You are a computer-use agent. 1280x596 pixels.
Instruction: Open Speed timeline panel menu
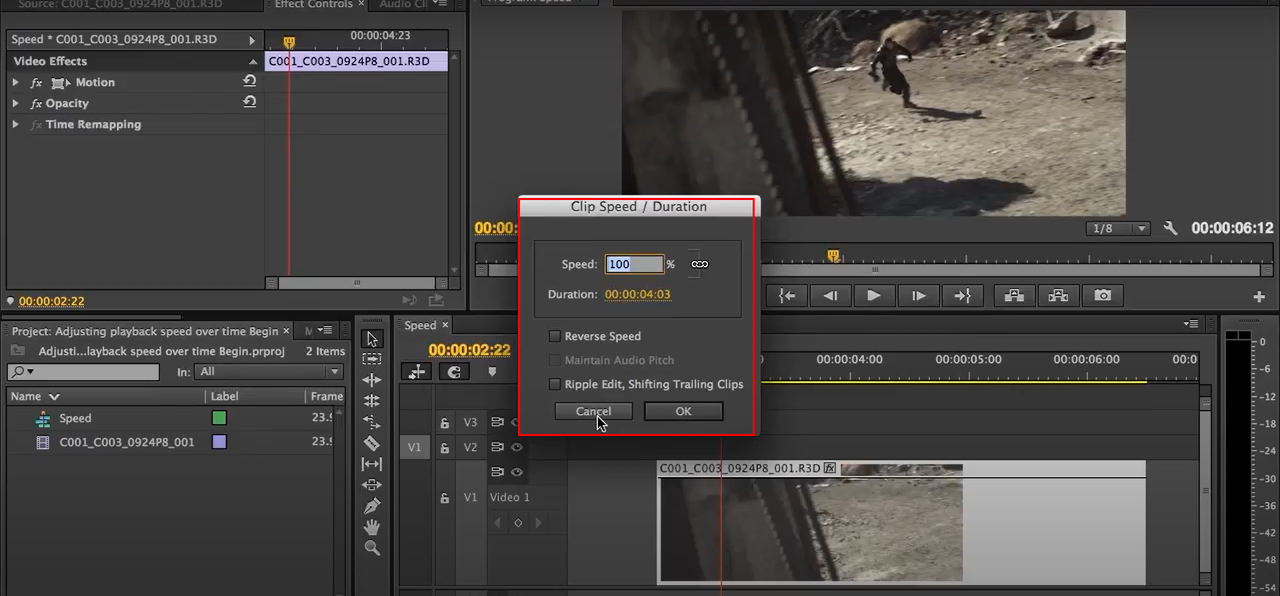tap(1190, 324)
